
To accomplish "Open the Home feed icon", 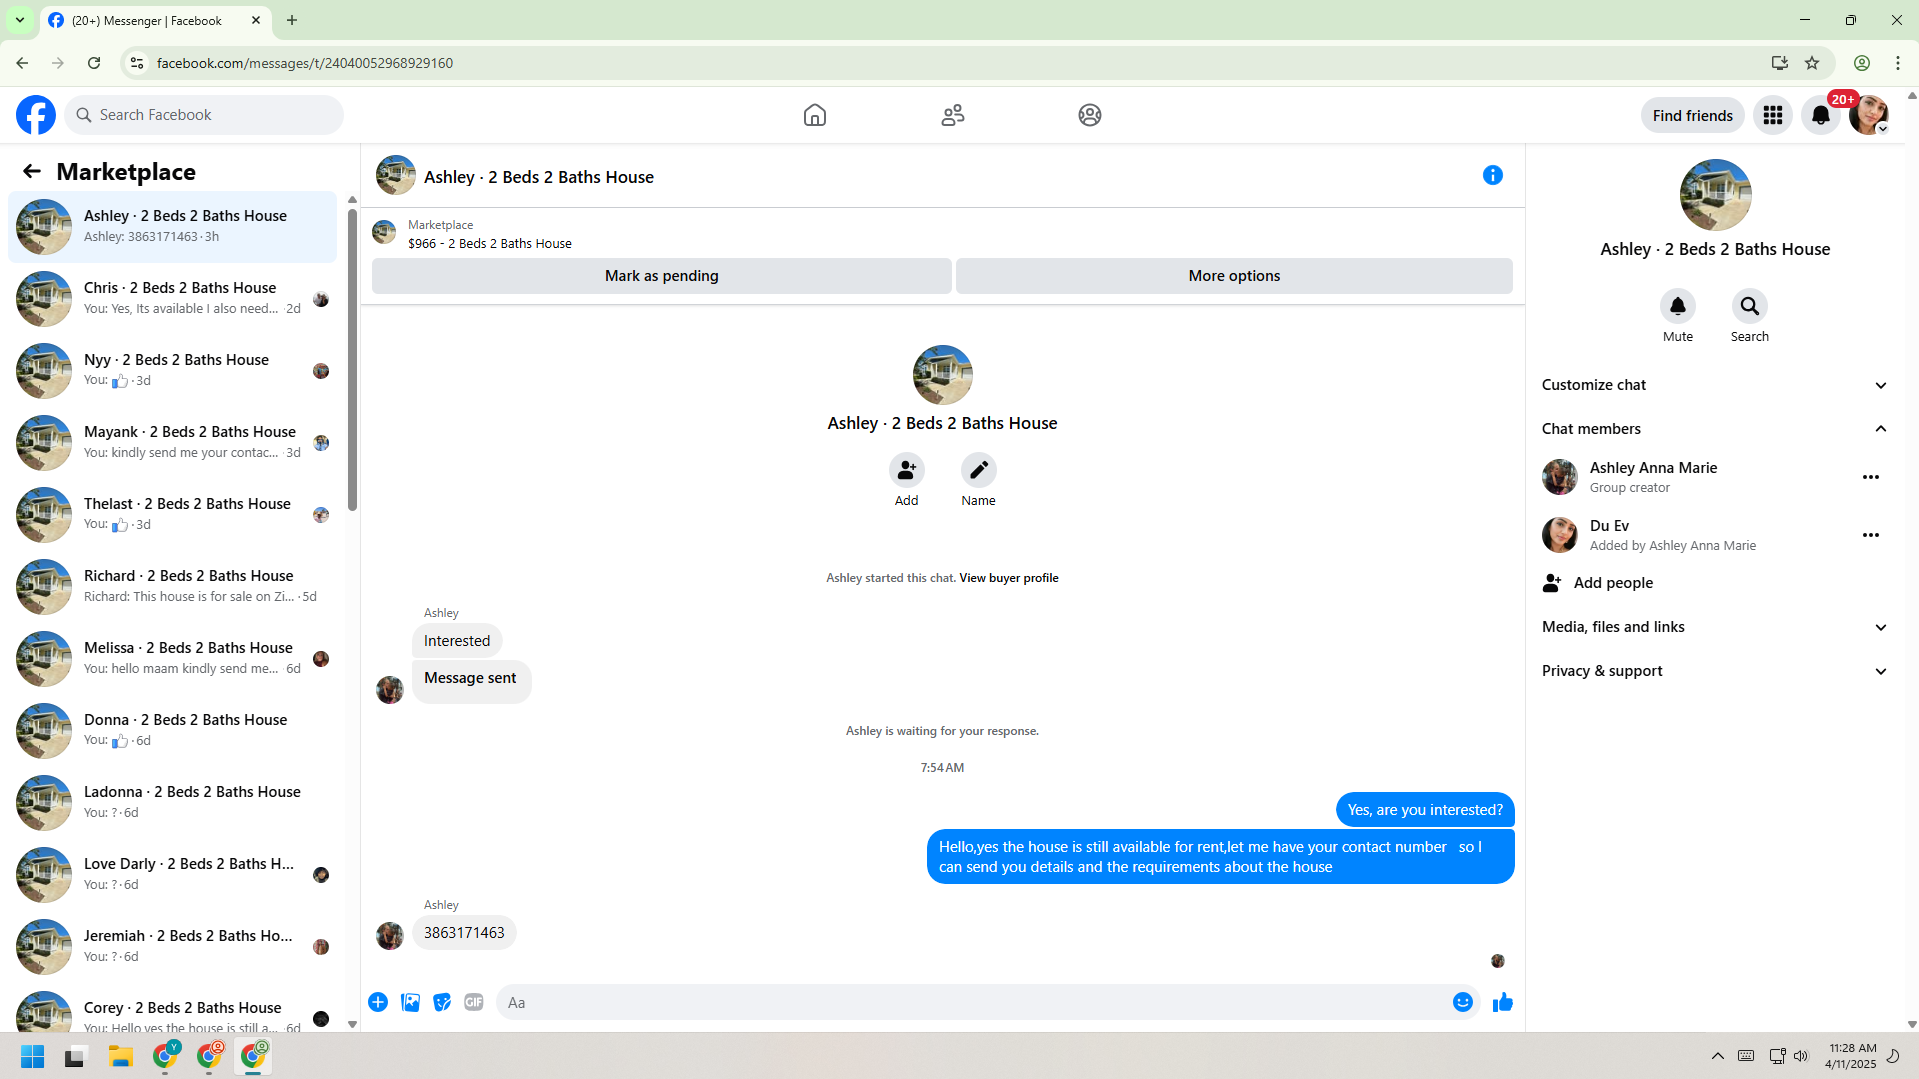I will (815, 115).
